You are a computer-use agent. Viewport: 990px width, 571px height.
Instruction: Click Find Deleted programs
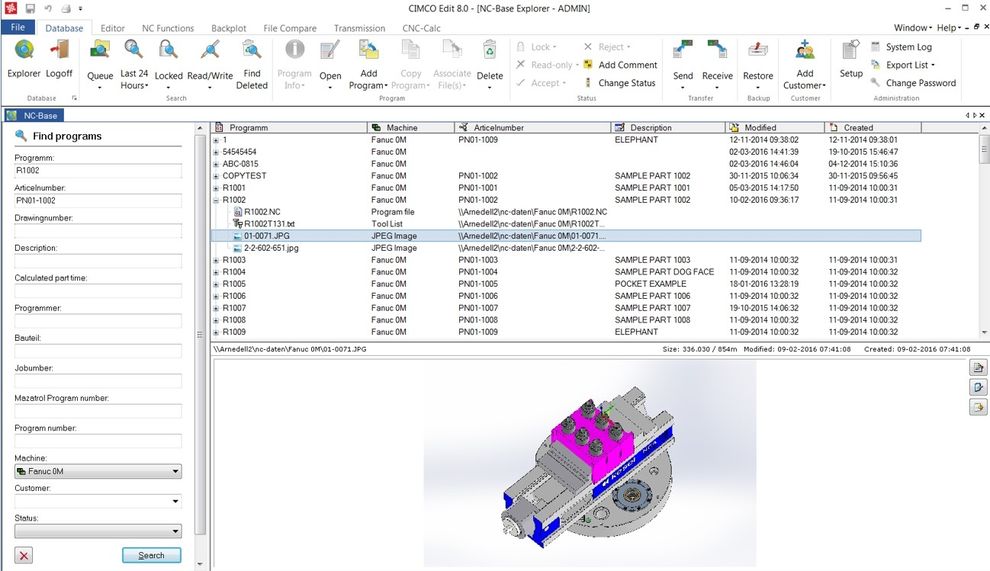click(x=251, y=63)
